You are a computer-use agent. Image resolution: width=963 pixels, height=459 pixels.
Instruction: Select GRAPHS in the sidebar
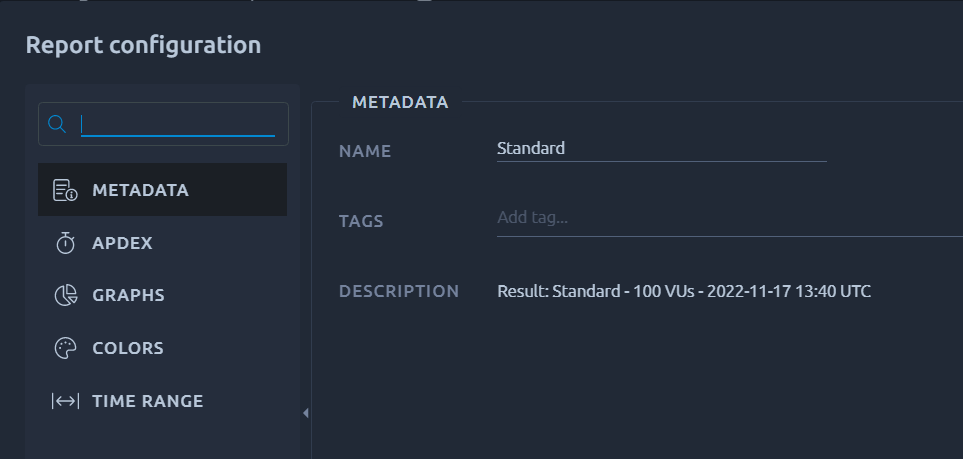162,295
